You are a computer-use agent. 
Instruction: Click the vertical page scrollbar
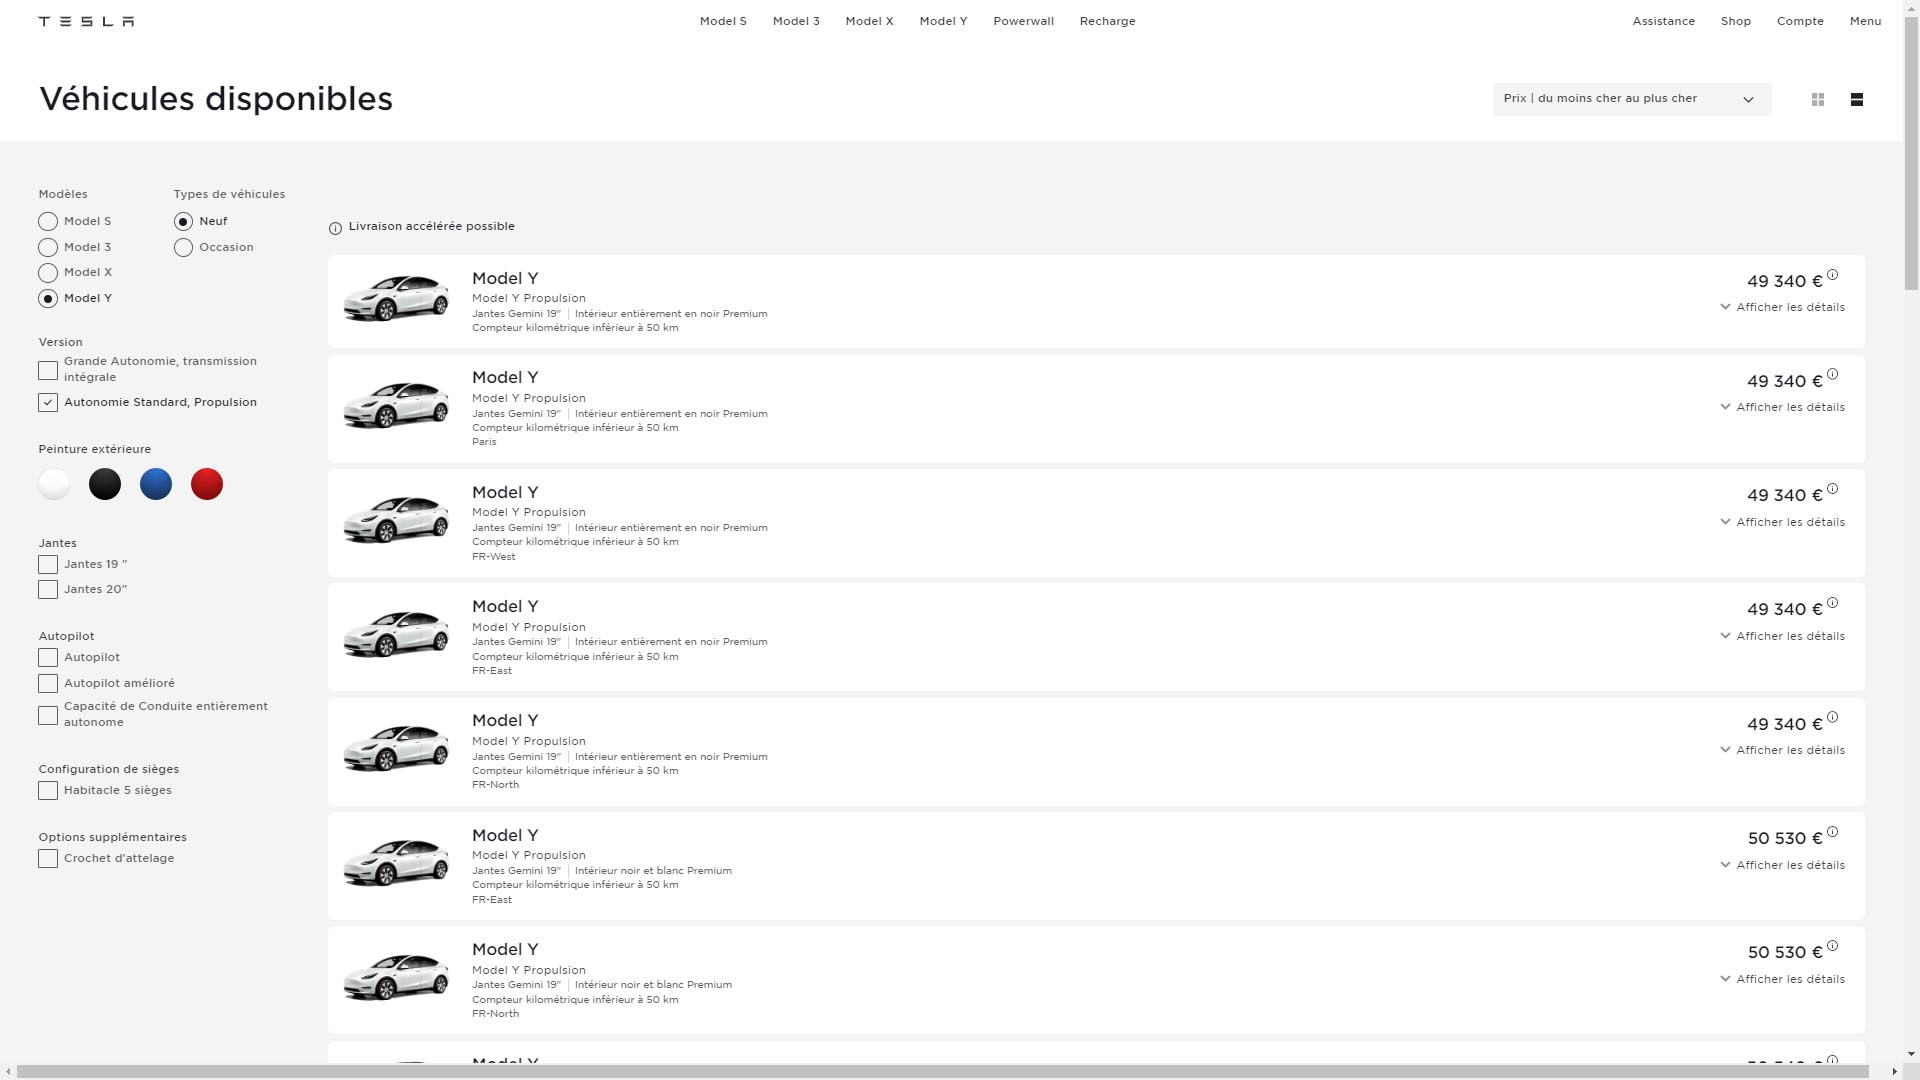click(1911, 155)
